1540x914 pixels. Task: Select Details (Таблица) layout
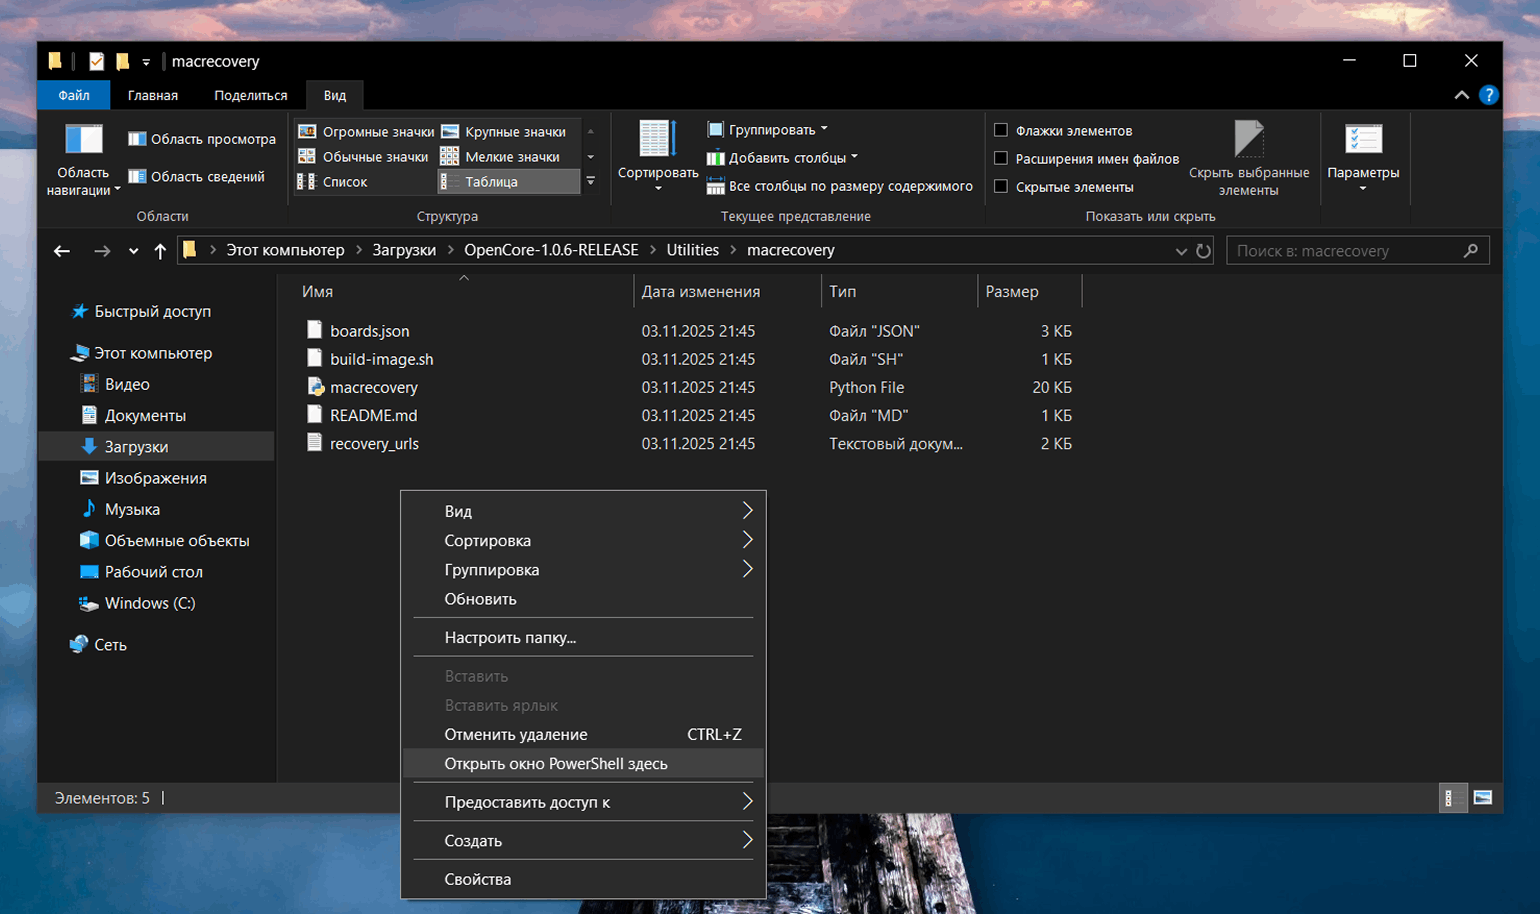[509, 181]
